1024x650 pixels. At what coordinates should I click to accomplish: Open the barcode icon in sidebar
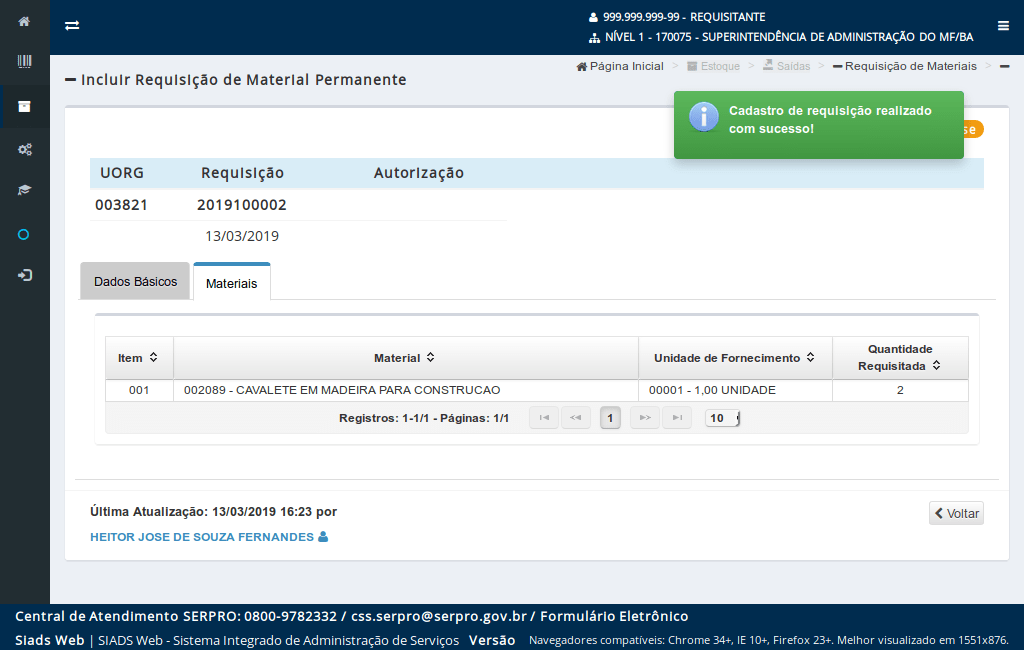[x=24, y=61]
